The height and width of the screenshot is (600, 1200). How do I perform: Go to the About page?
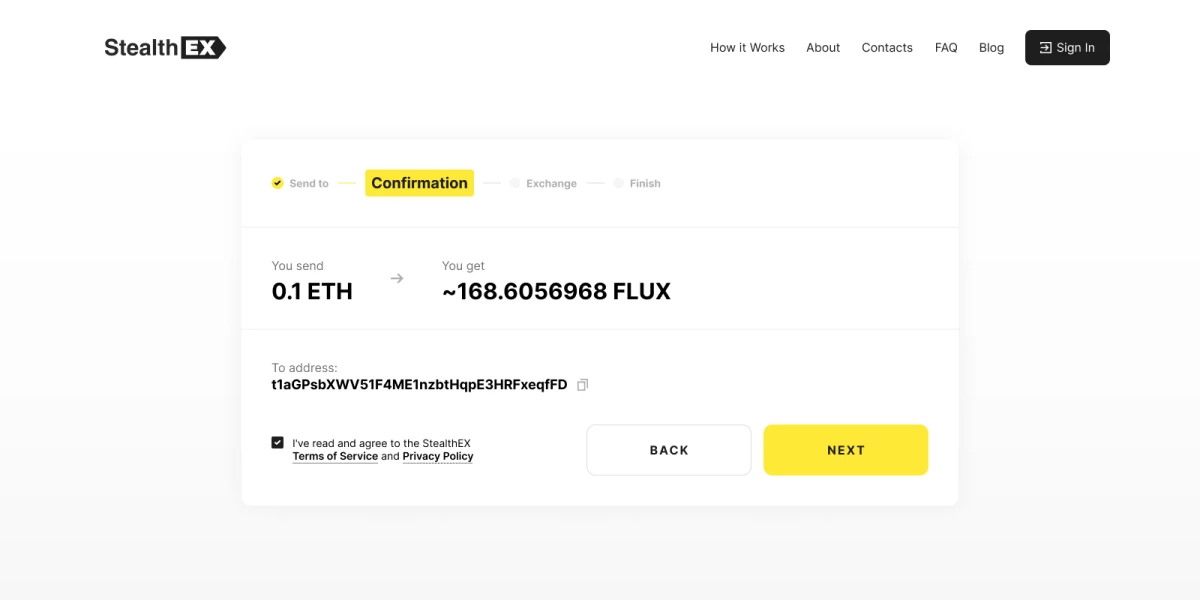[823, 47]
